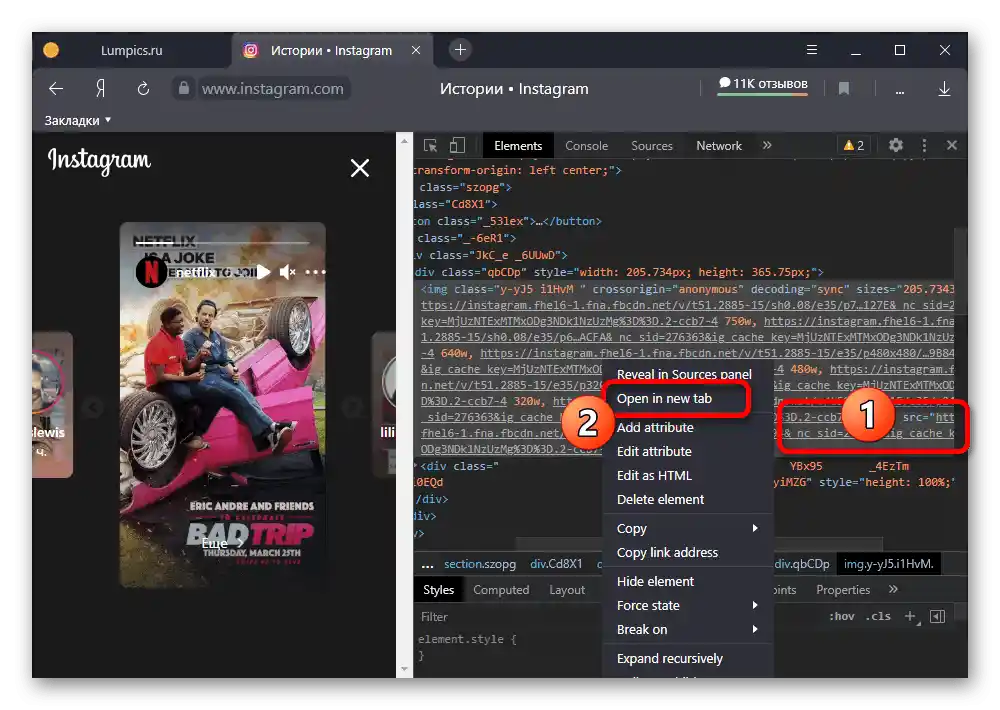
Task: Open the address bar three-dots menu
Action: coord(900,92)
